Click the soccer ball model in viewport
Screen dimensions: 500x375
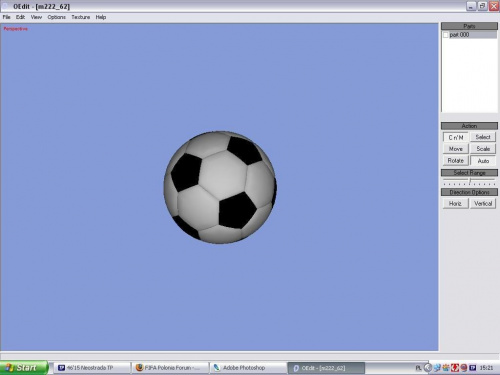220,187
